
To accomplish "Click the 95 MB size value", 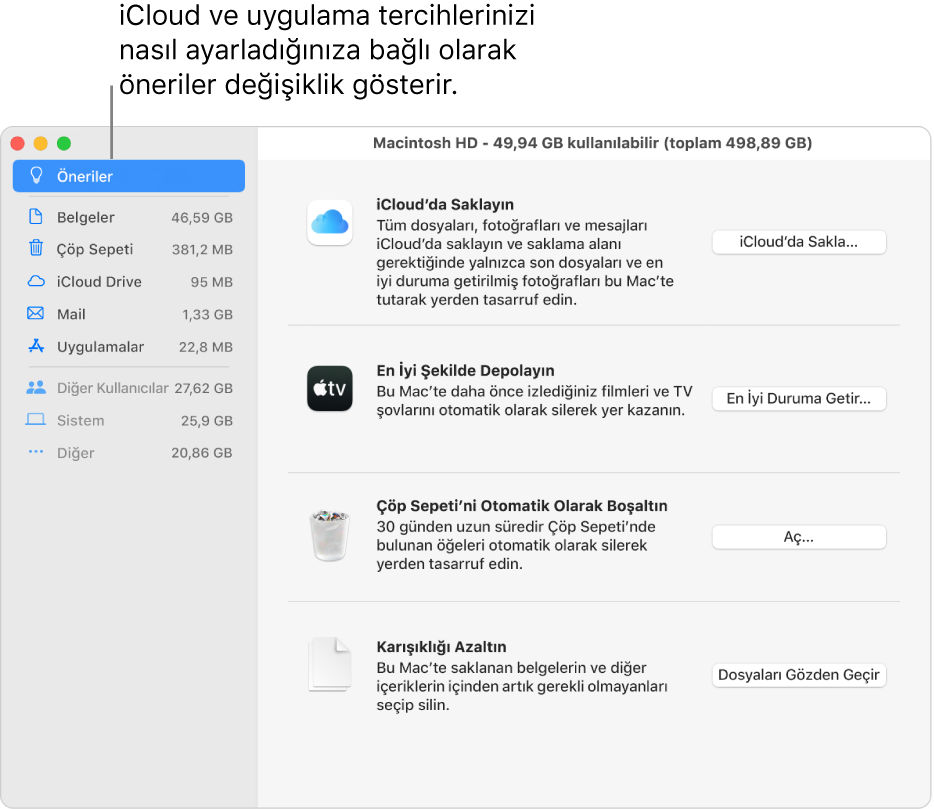I will coord(211,282).
